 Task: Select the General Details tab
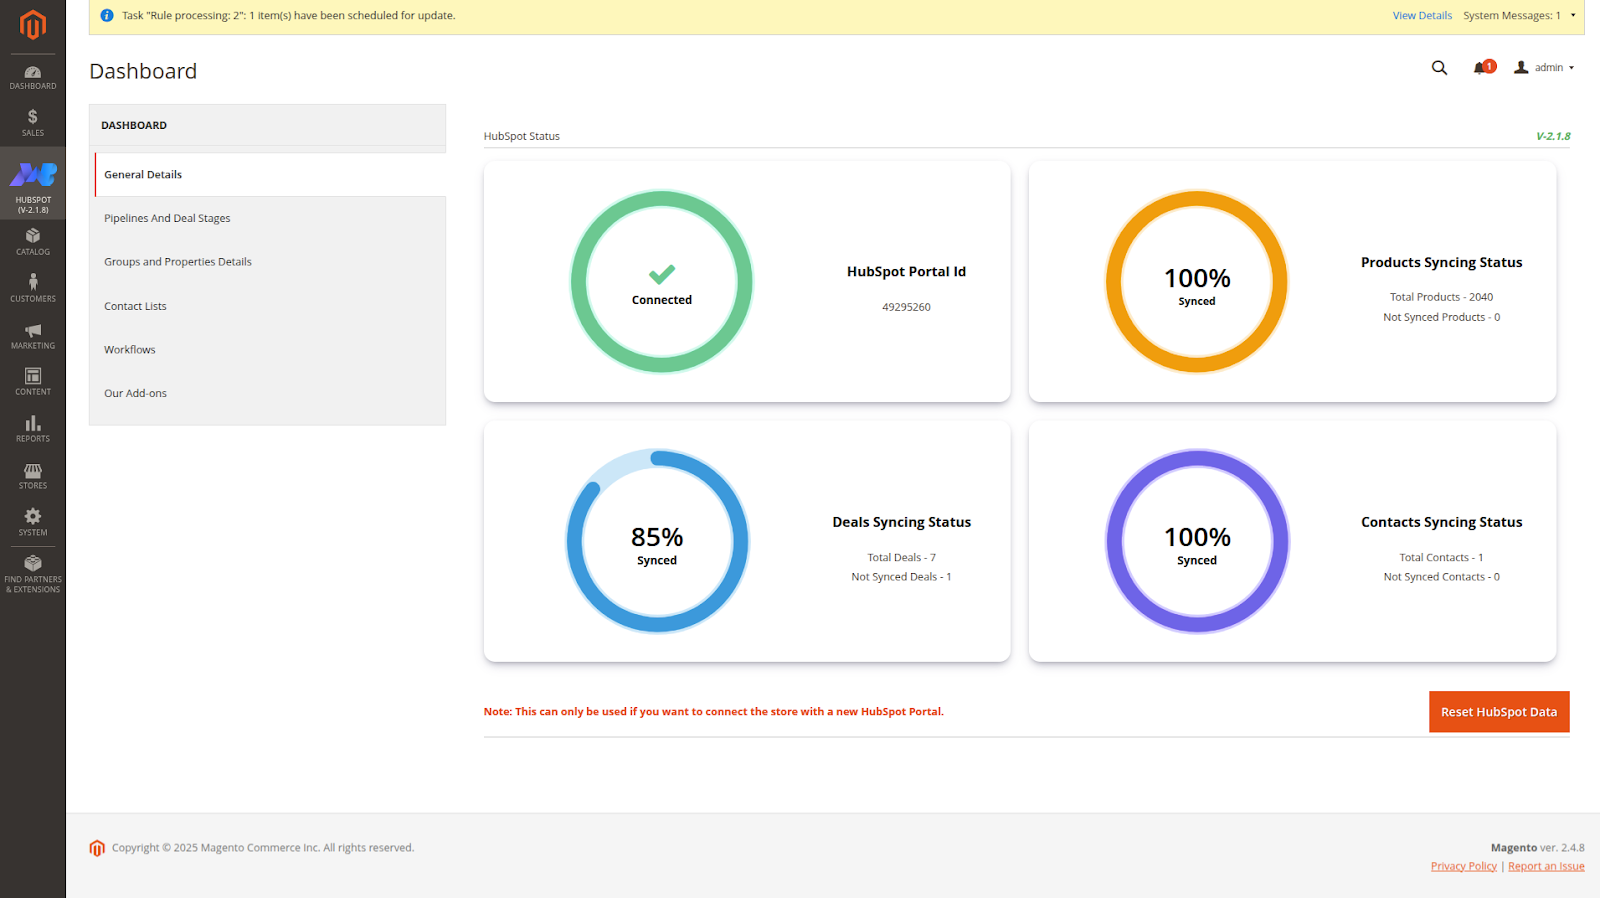pyautogui.click(x=270, y=174)
